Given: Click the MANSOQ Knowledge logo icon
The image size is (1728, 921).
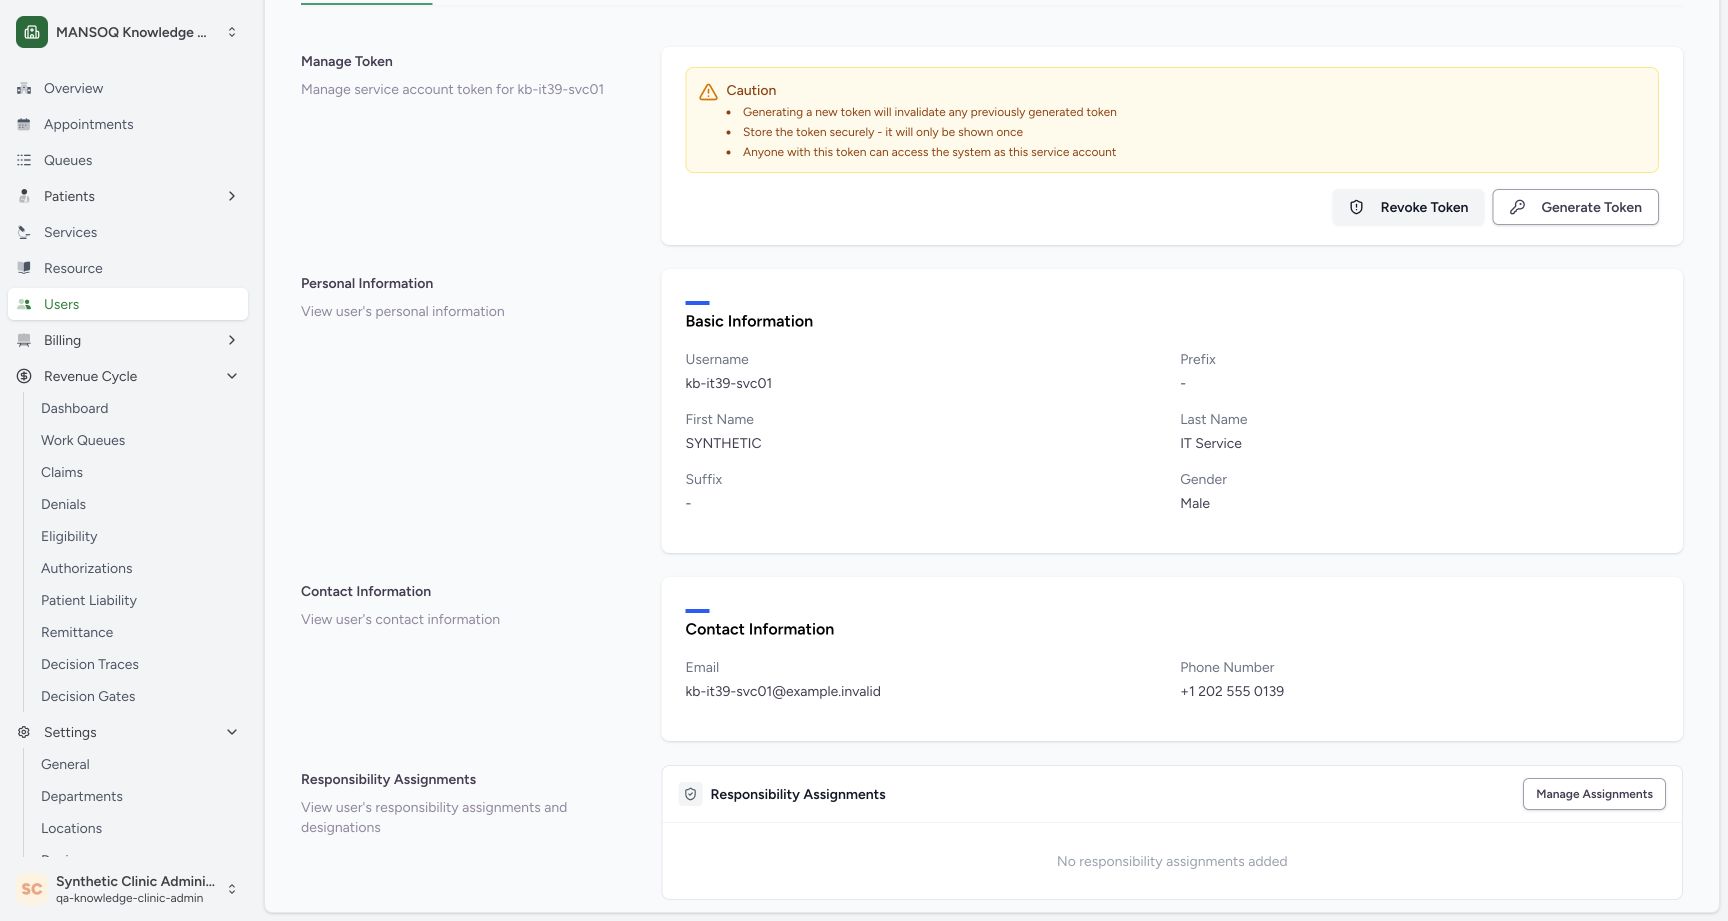Looking at the screenshot, I should click(32, 32).
